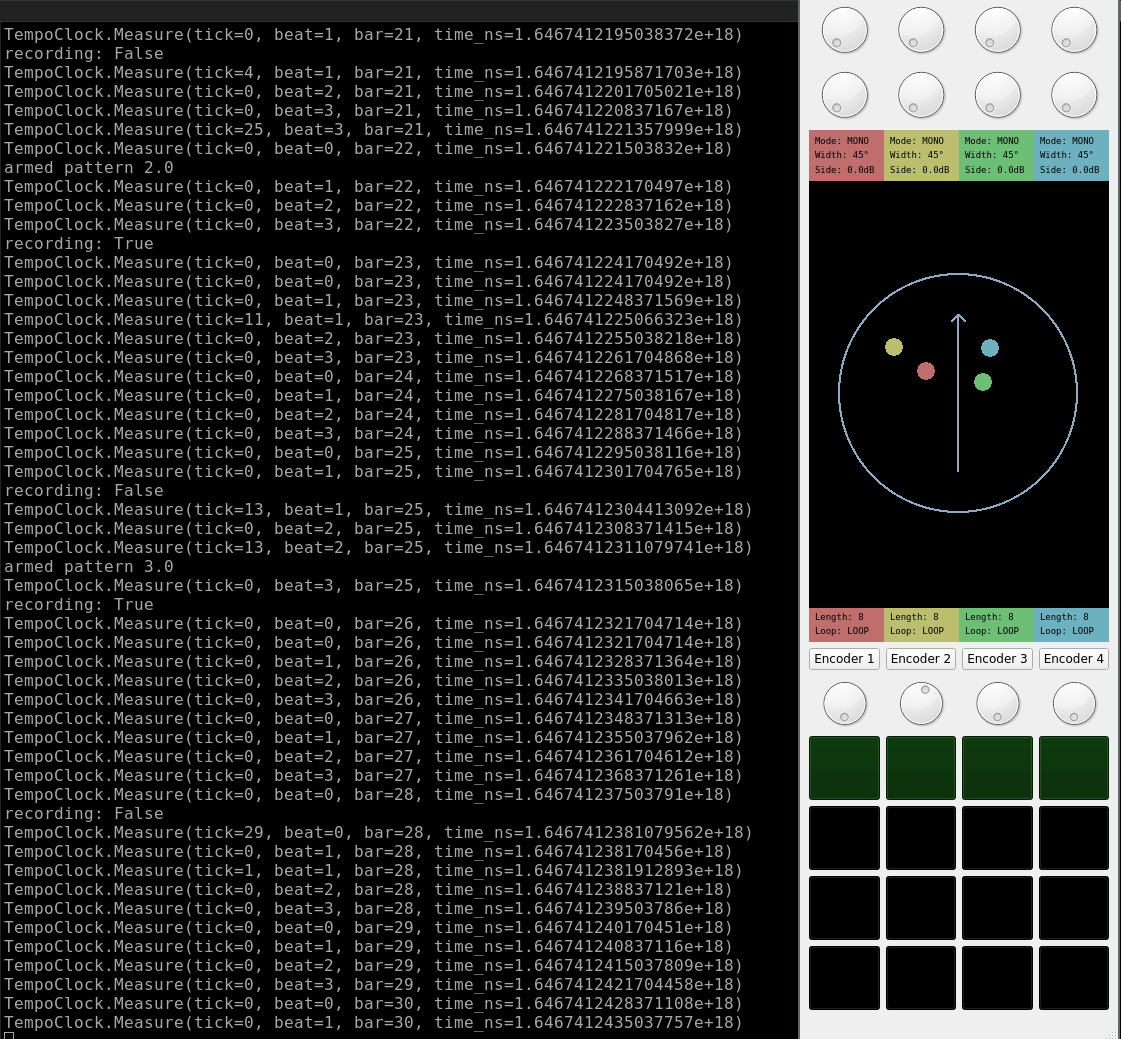
Task: Click the green Length 8 Loop panel
Action: (997, 624)
